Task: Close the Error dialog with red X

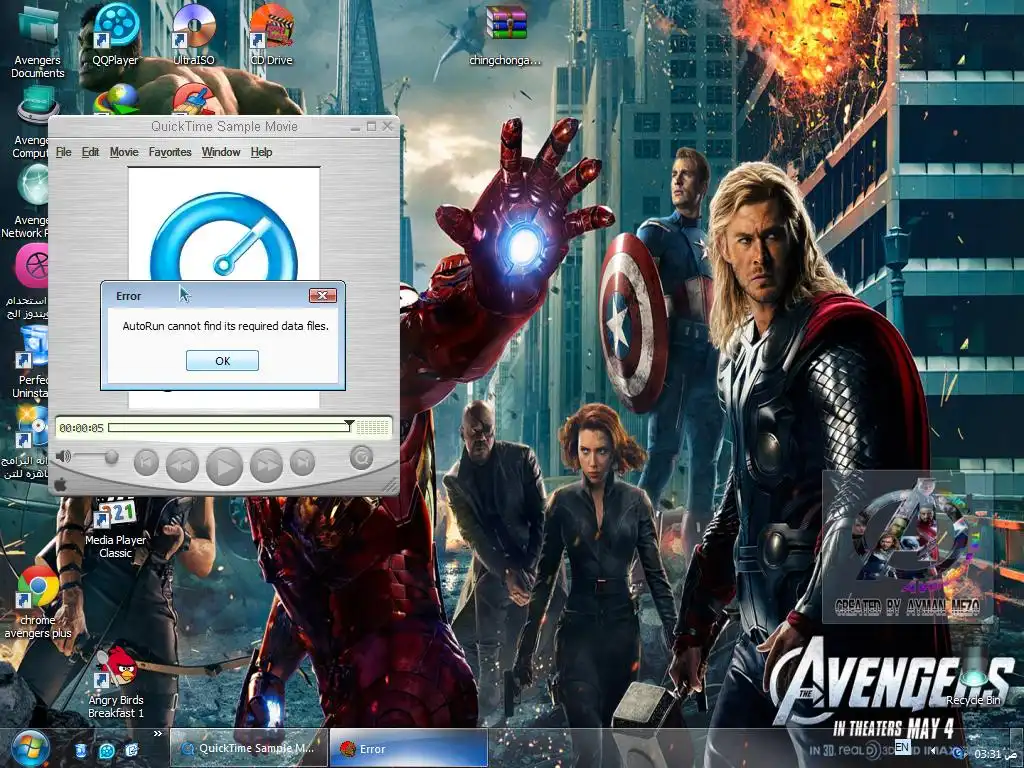Action: [323, 295]
